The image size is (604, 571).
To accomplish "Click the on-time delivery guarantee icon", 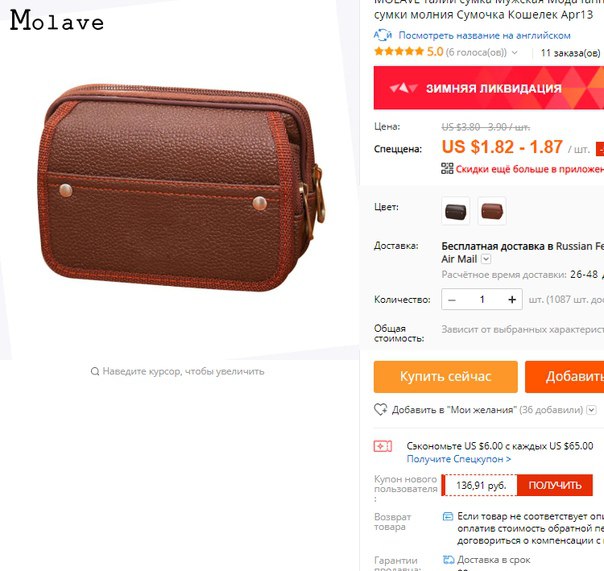I will (448, 559).
